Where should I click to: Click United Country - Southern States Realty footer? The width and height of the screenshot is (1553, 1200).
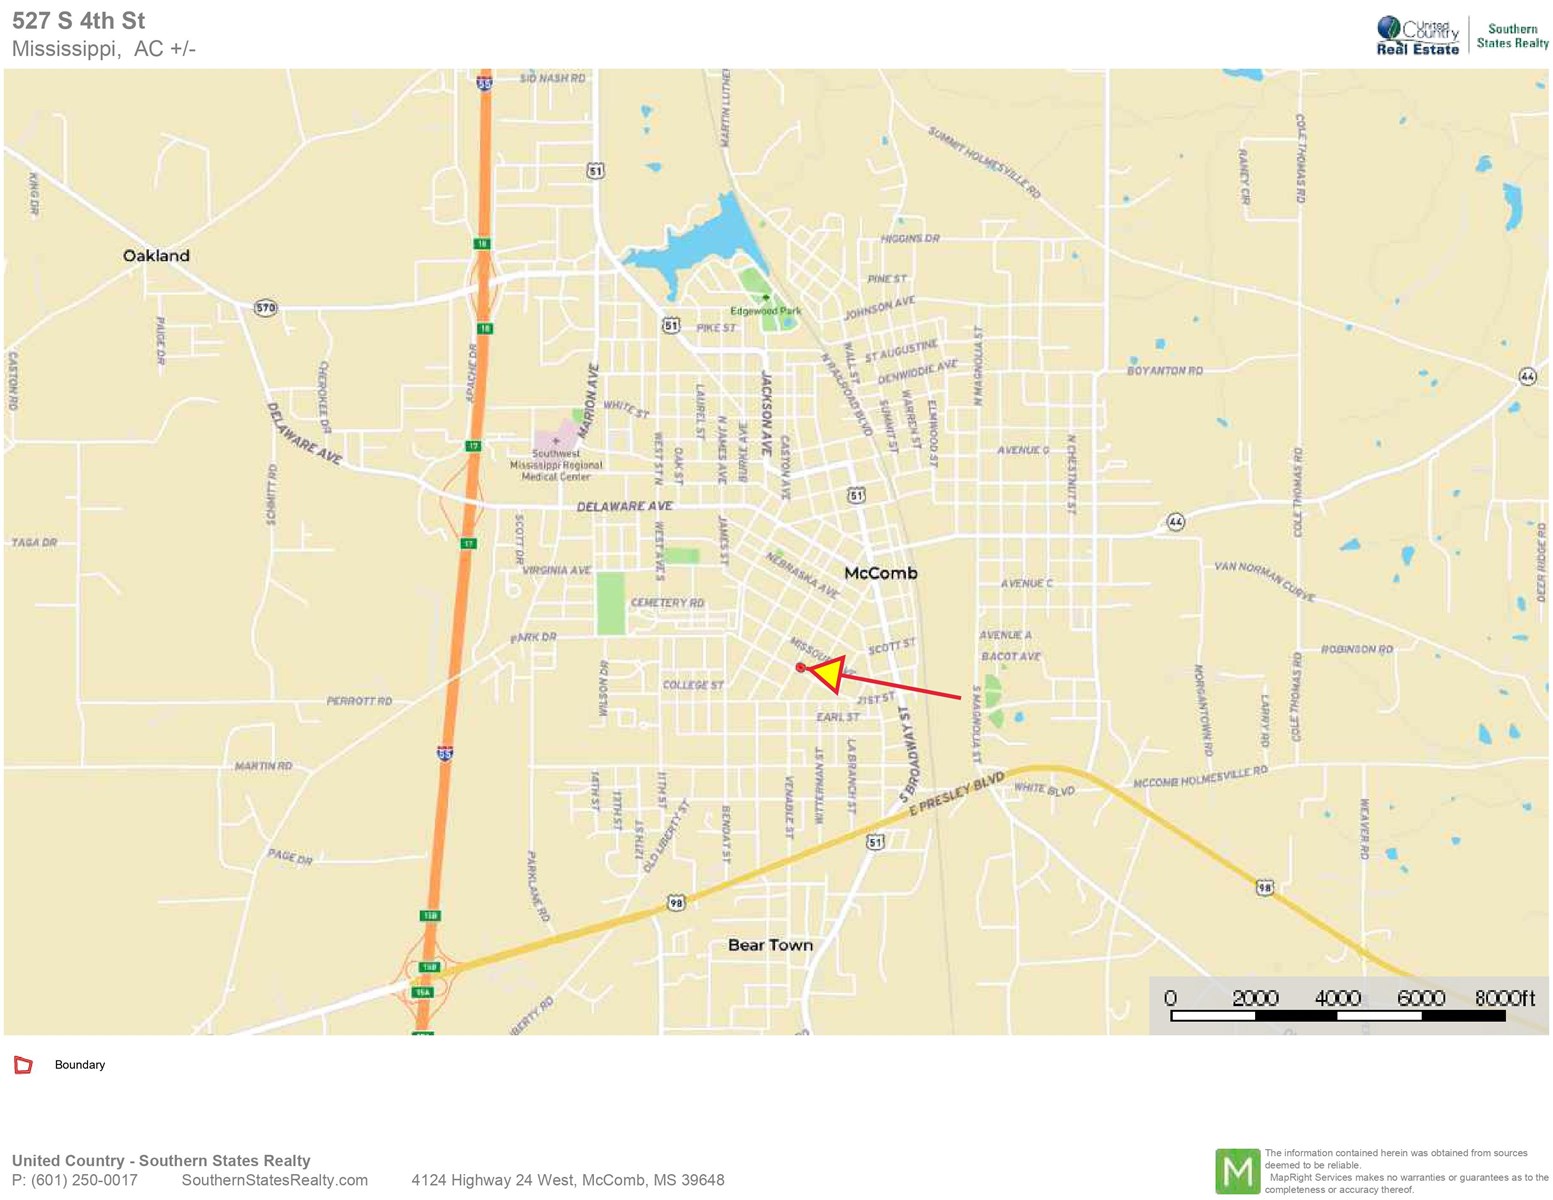161,1161
